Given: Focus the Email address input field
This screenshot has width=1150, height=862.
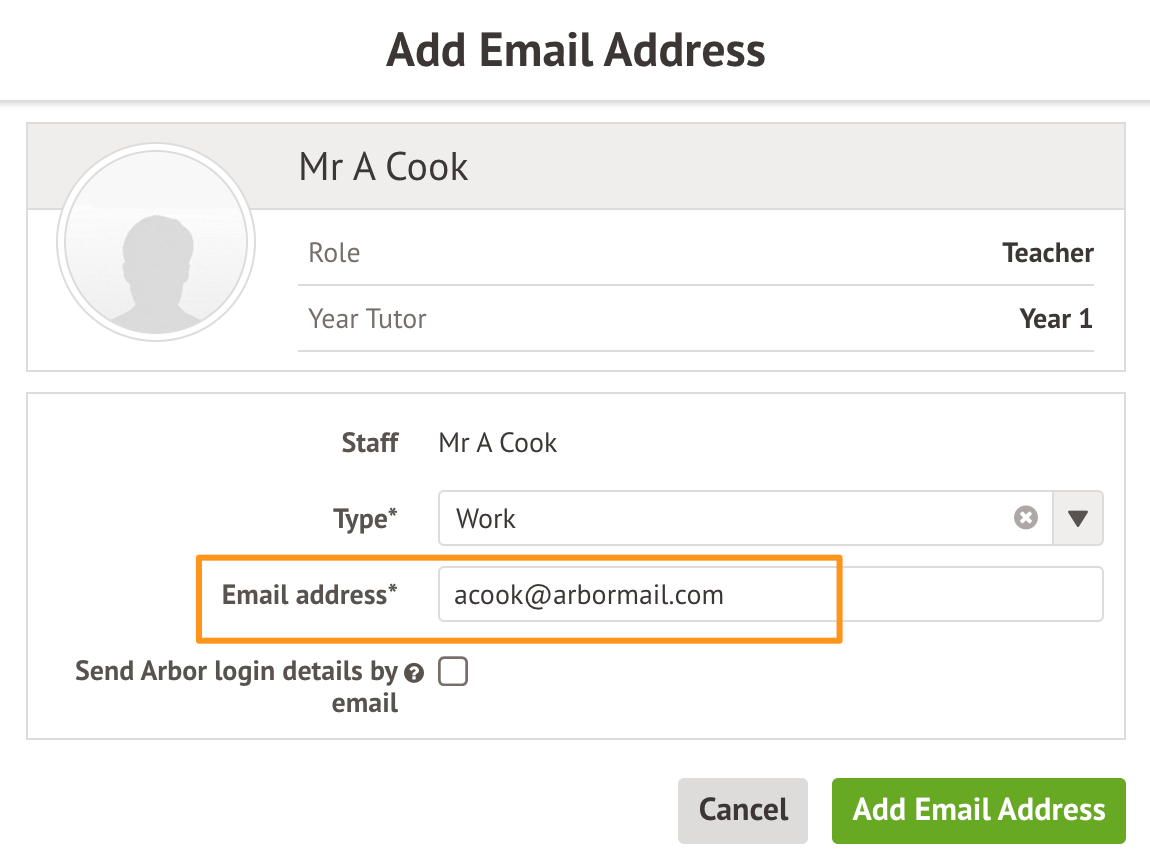Looking at the screenshot, I should [770, 595].
